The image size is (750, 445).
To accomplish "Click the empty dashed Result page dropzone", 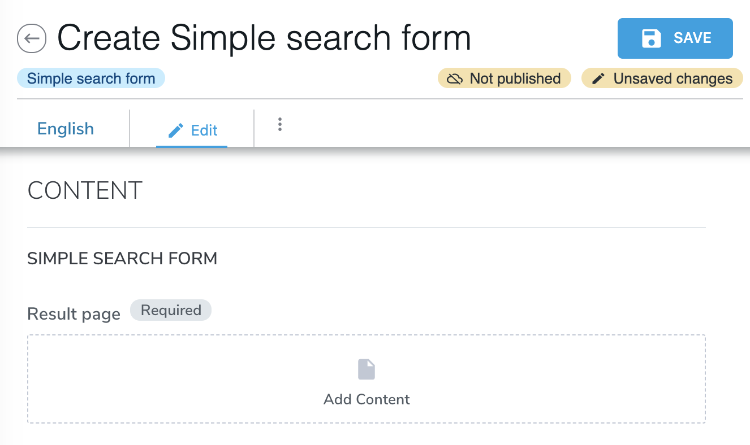I will 366,379.
